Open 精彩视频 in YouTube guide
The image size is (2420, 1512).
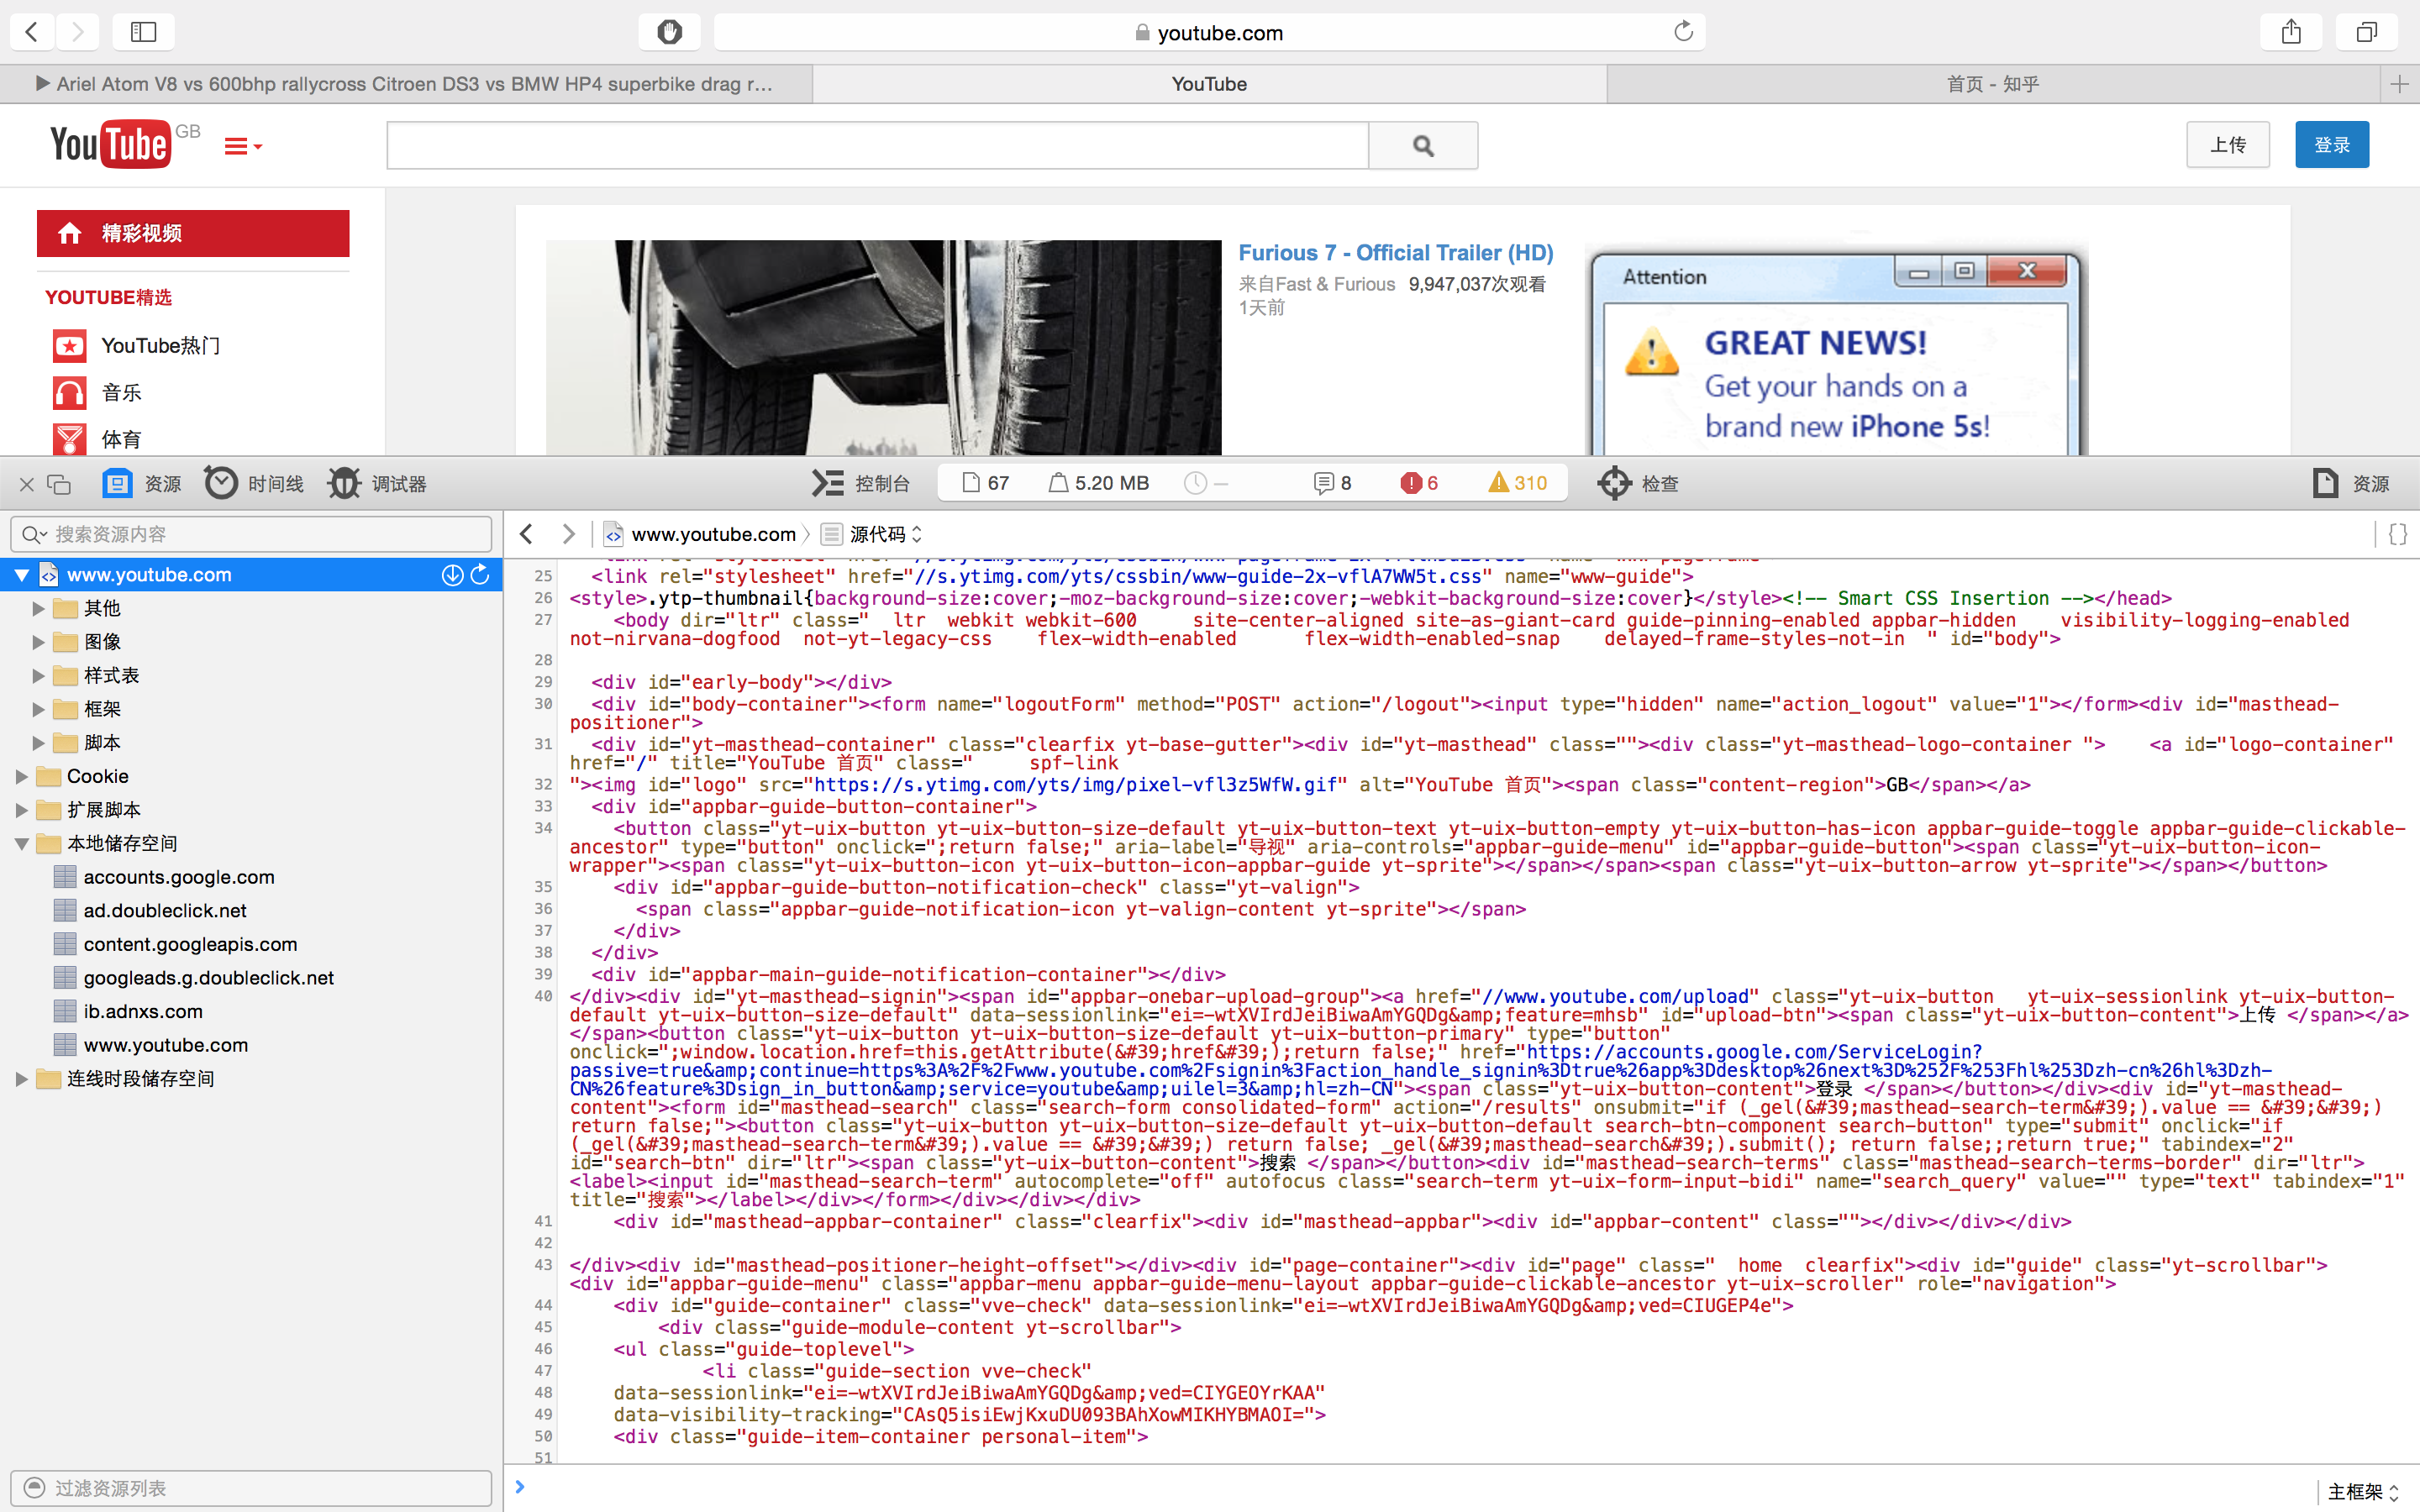pyautogui.click(x=193, y=233)
